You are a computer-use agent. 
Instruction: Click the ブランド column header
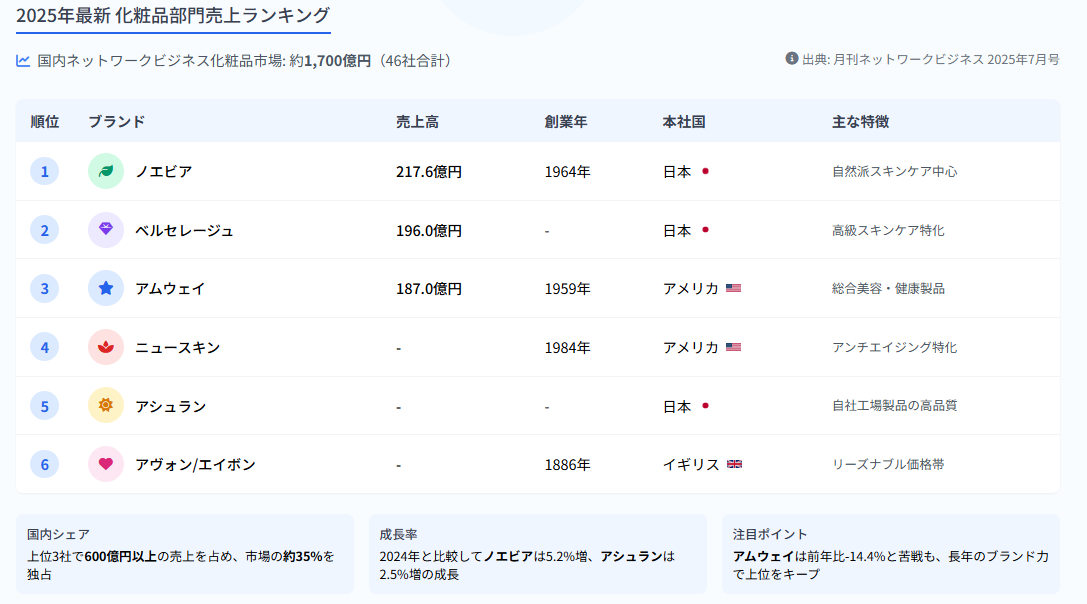click(x=116, y=122)
